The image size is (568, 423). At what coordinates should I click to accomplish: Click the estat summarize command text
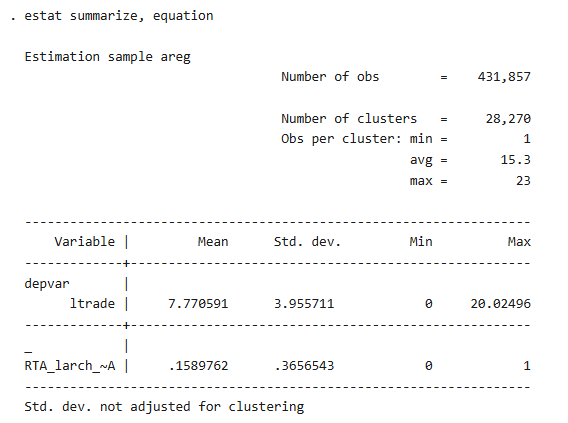point(119,16)
